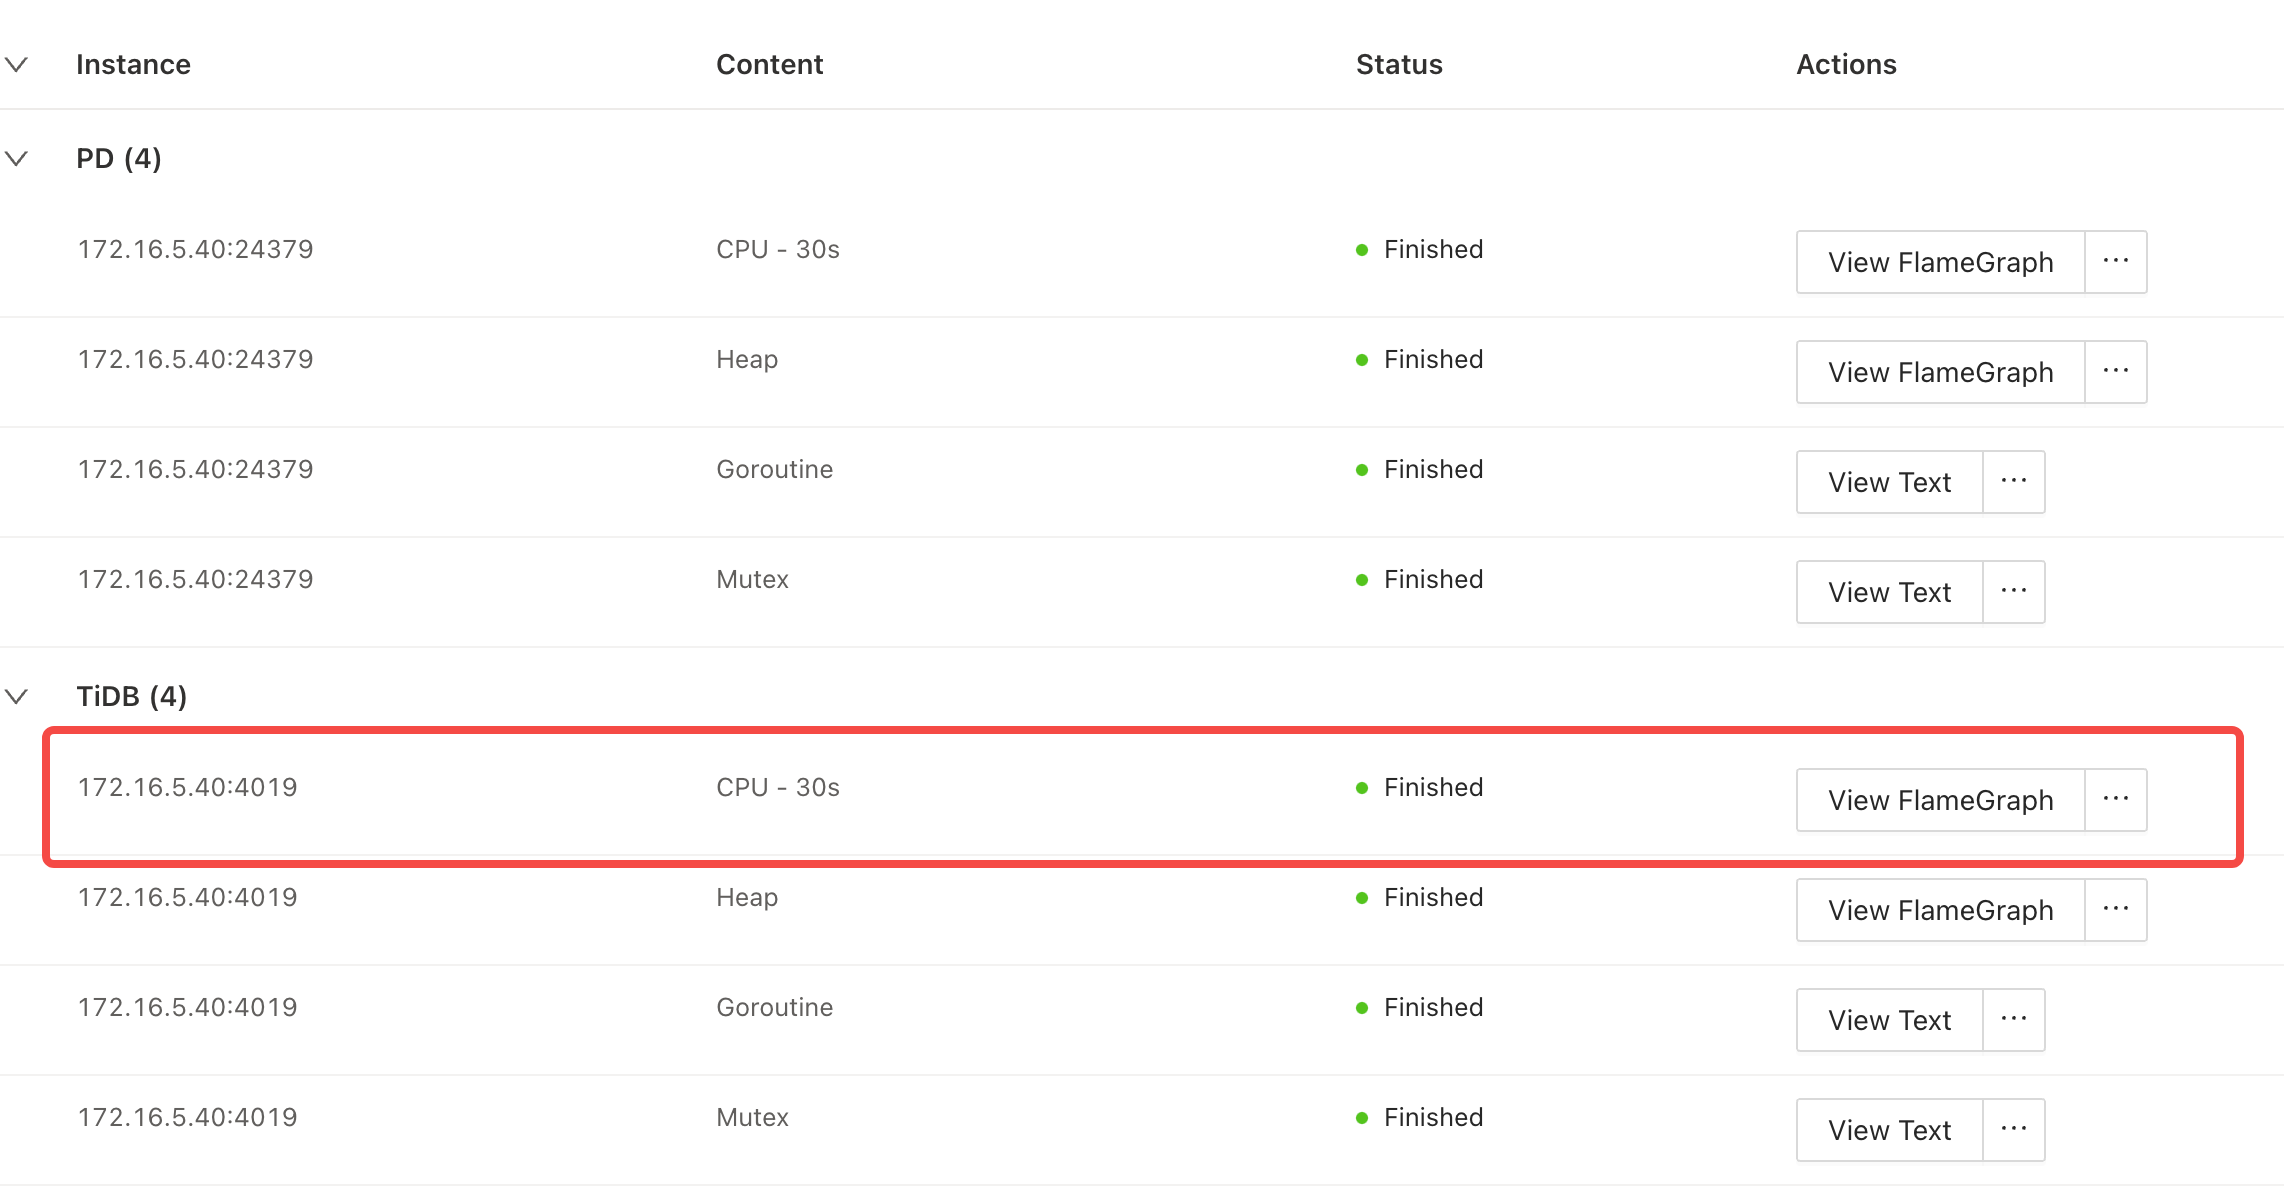This screenshot has height=1194, width=2284.
Task: Open more actions for PD Mutex profile
Action: click(2013, 592)
